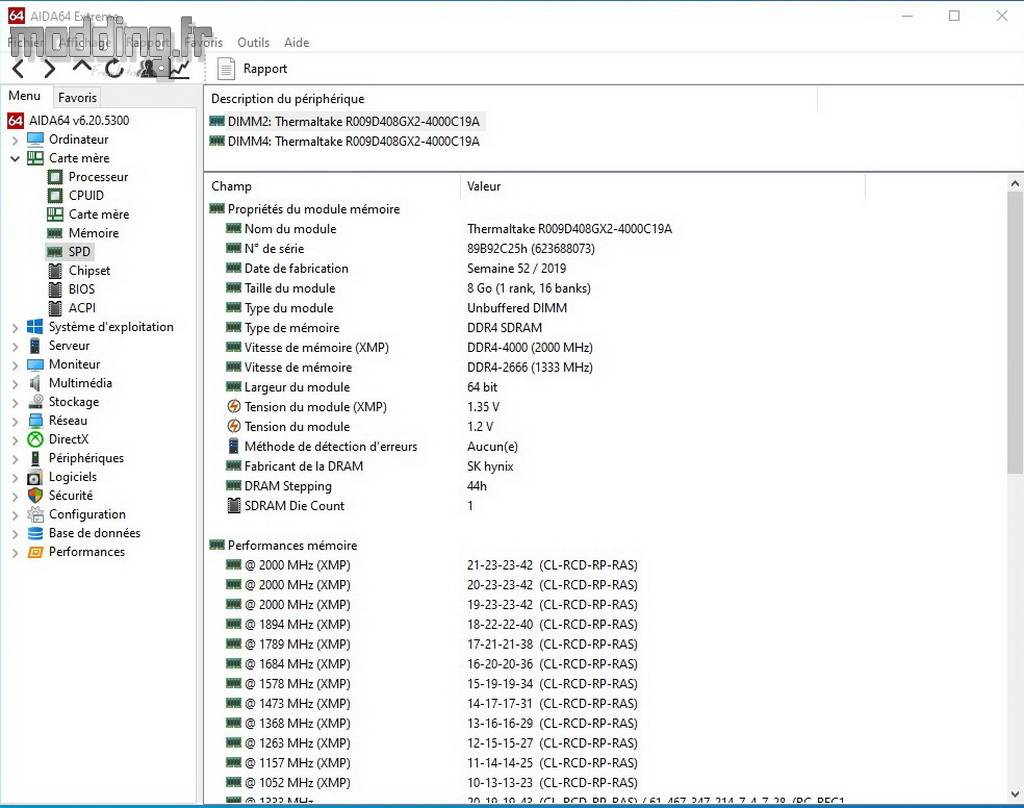Click the vertical scrollbar thumb
The image size is (1024, 808).
point(1015,332)
